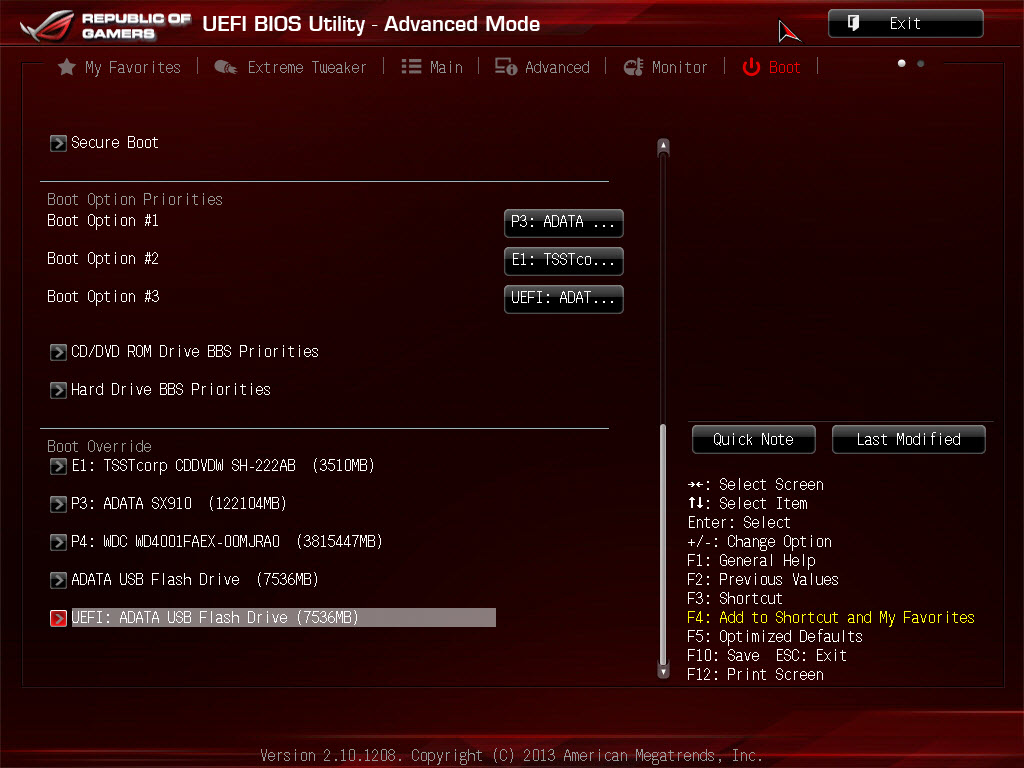Screen dimensions: 1024x768
Task: Click the Boot Option #2 label
Action: coord(103,259)
